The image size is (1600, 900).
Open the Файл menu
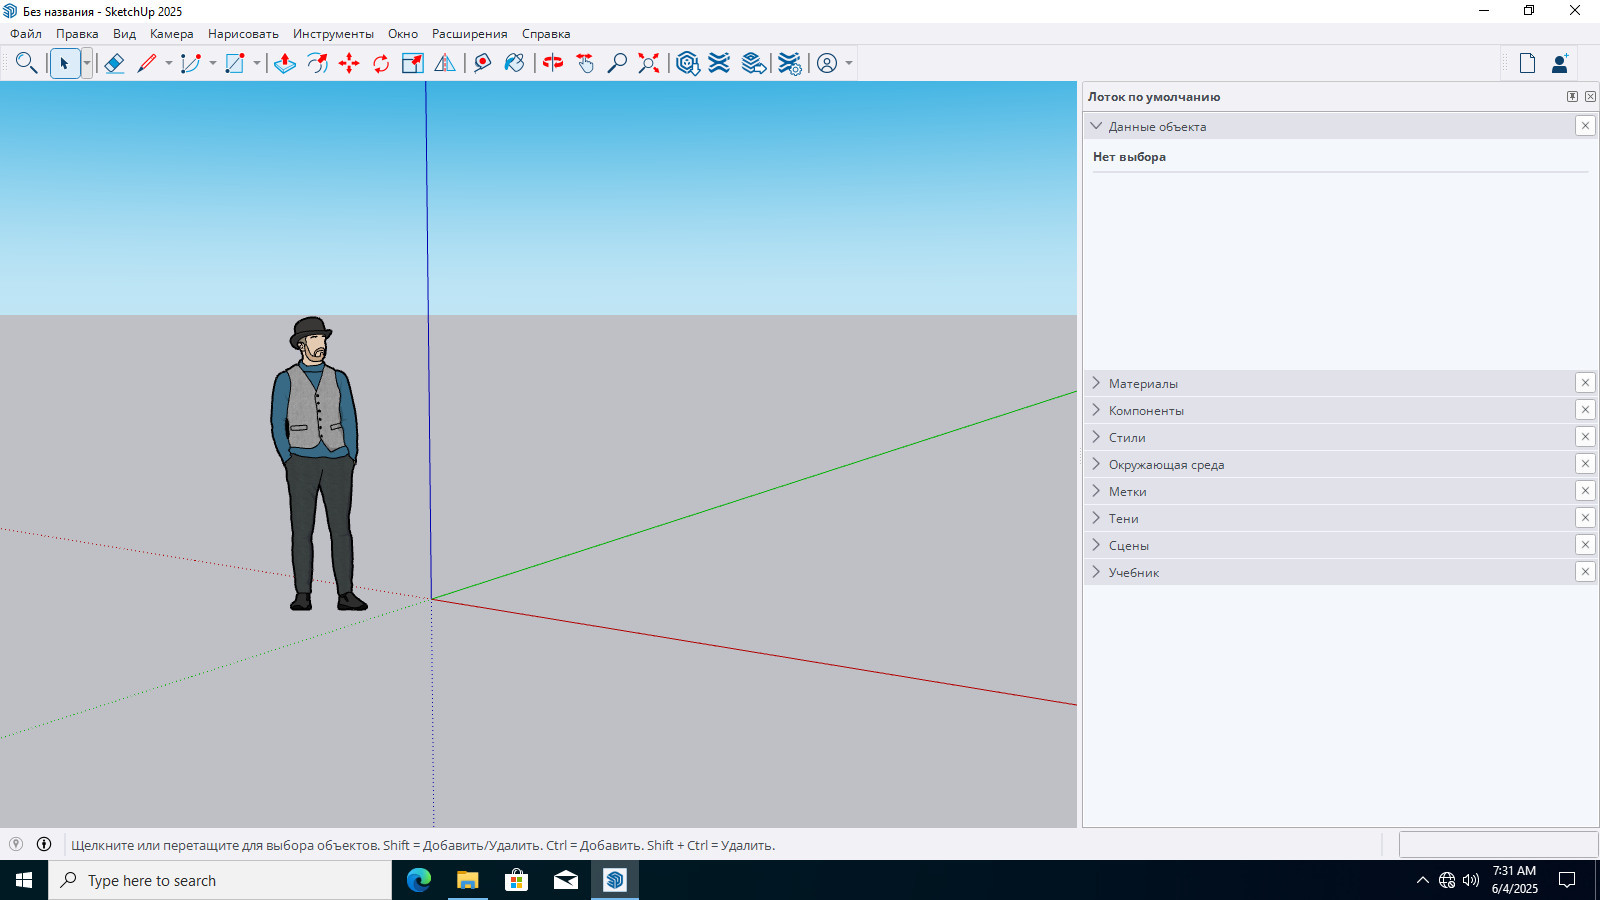(26, 34)
